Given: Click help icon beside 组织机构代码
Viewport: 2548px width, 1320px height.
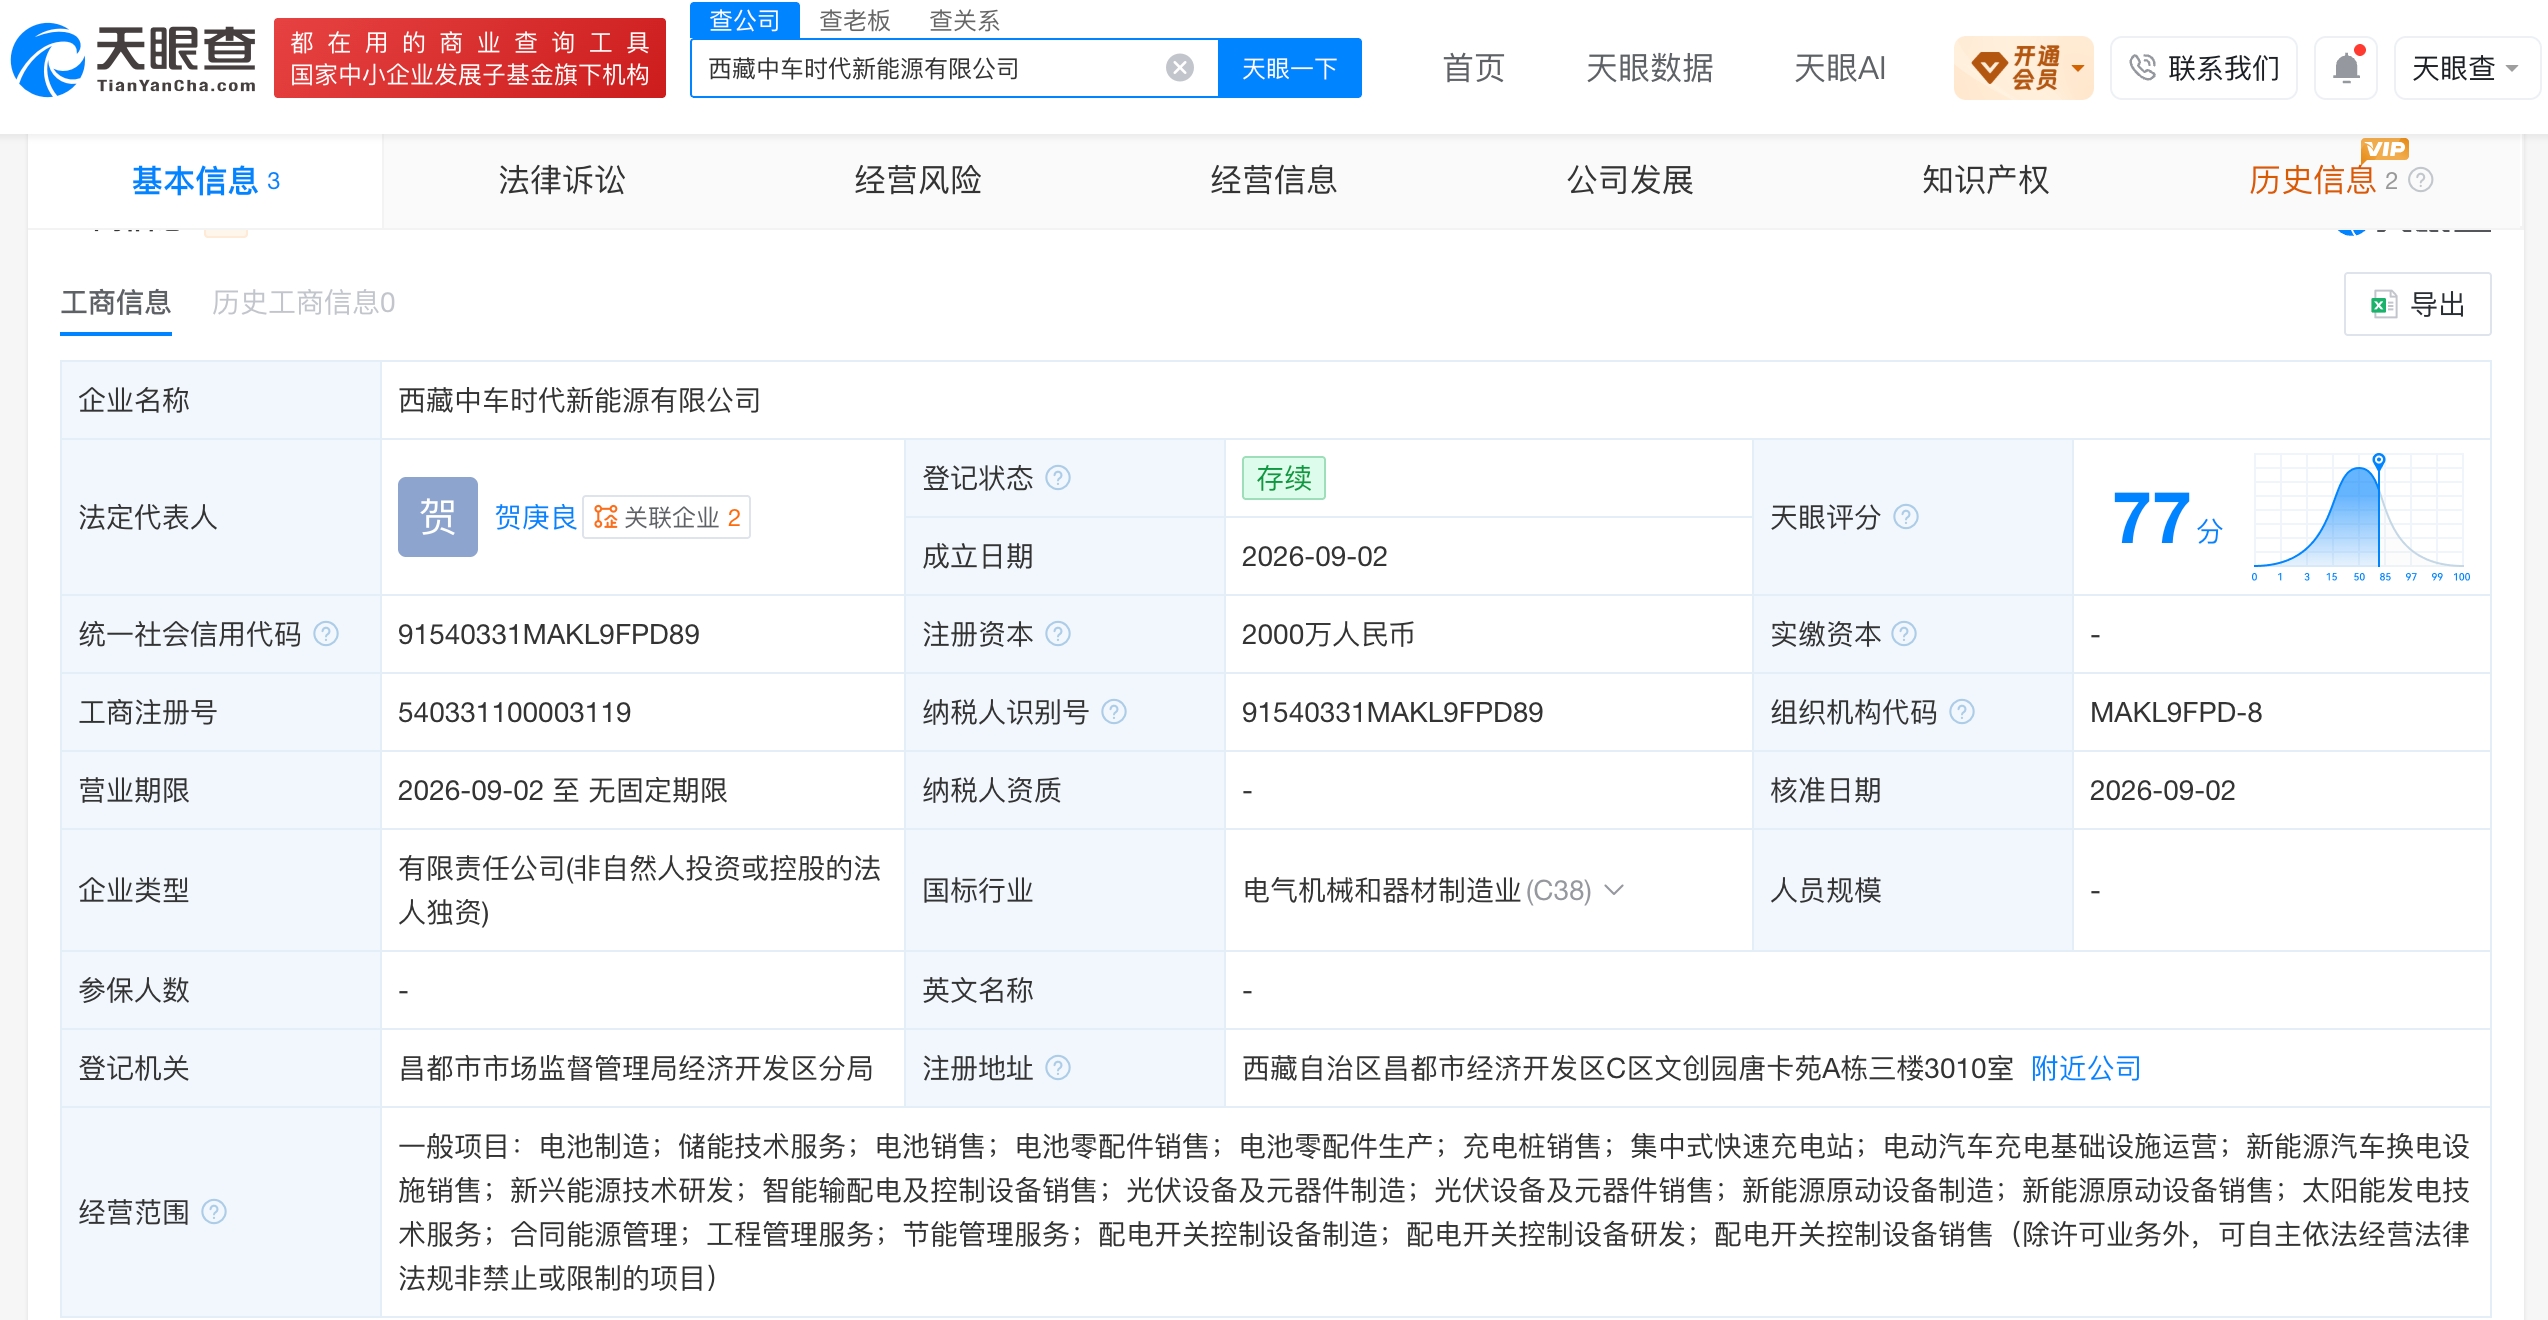Looking at the screenshot, I should pyautogui.click(x=1962, y=712).
